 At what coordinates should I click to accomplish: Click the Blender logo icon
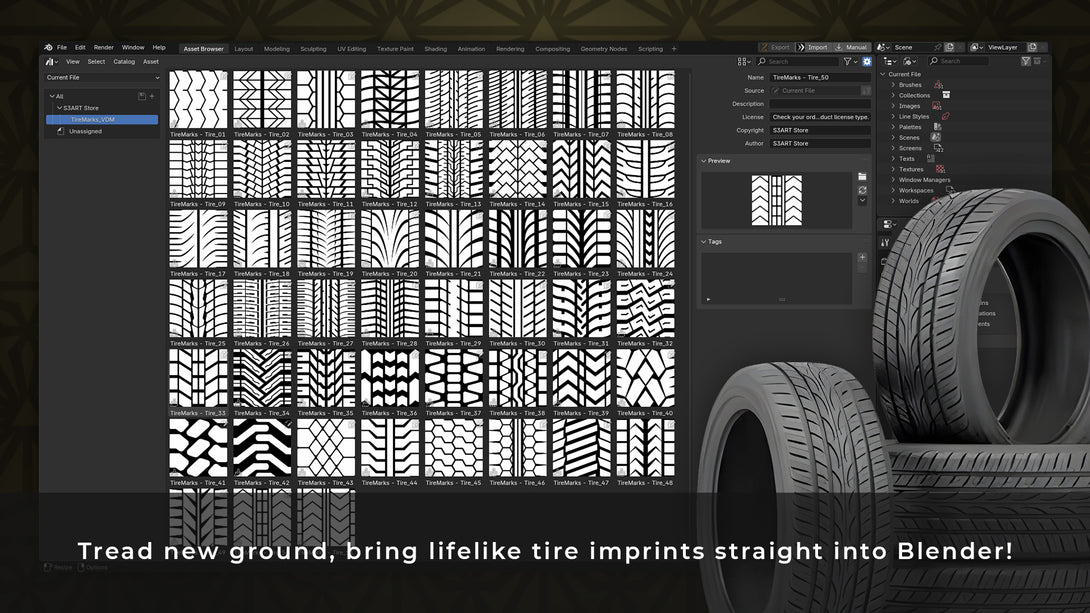(48, 47)
